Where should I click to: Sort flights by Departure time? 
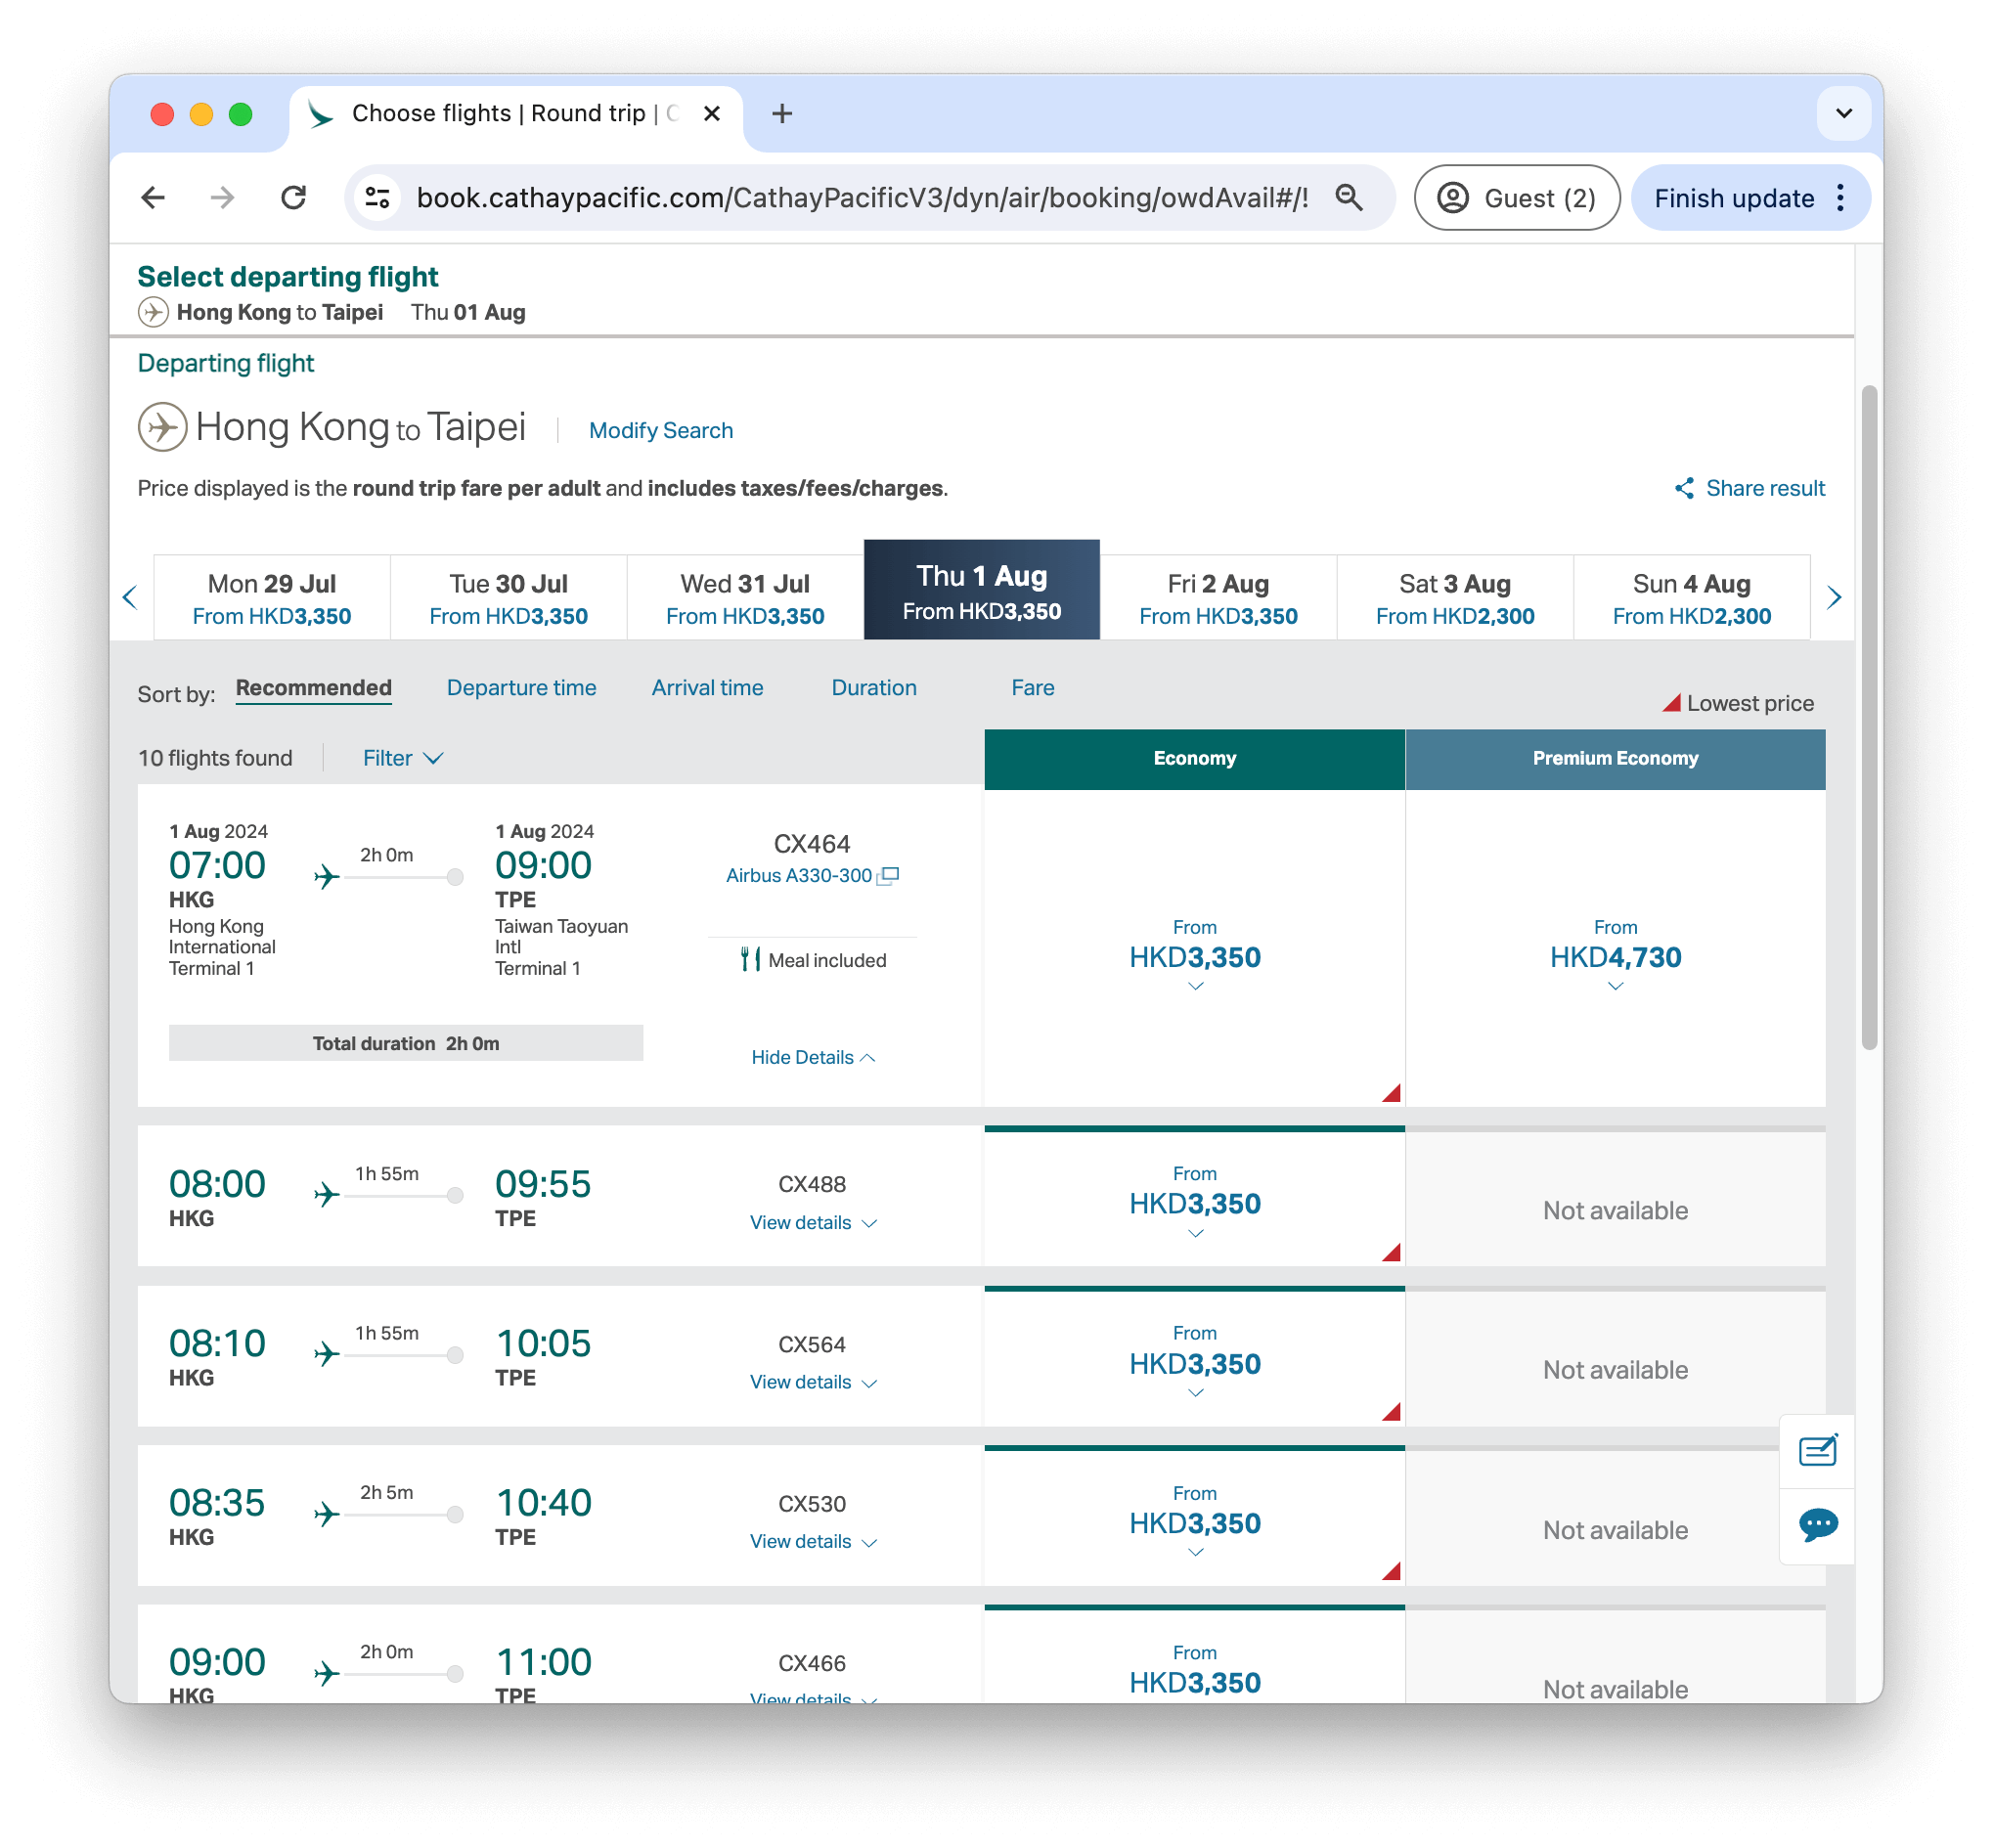click(x=521, y=688)
